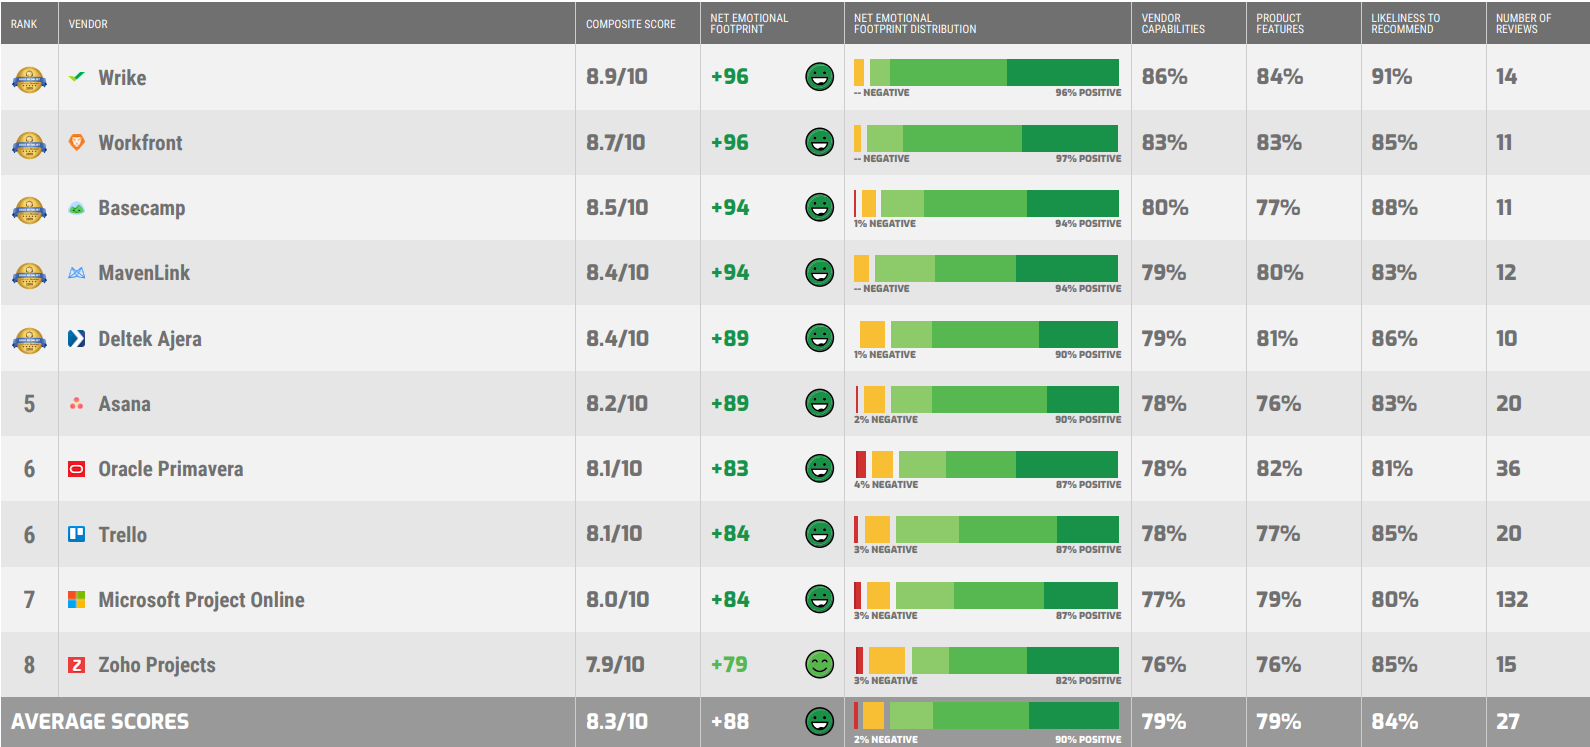The image size is (1590, 747).
Task: Click the Wrike green checkmark logo
Action: pos(77,77)
